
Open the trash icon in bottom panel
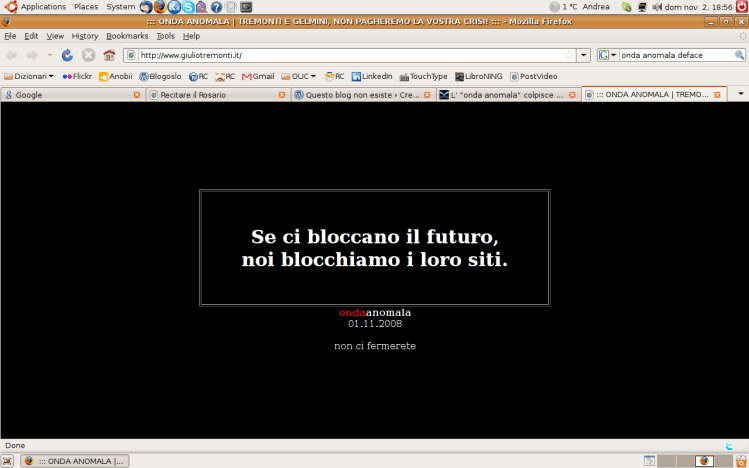(x=742, y=461)
